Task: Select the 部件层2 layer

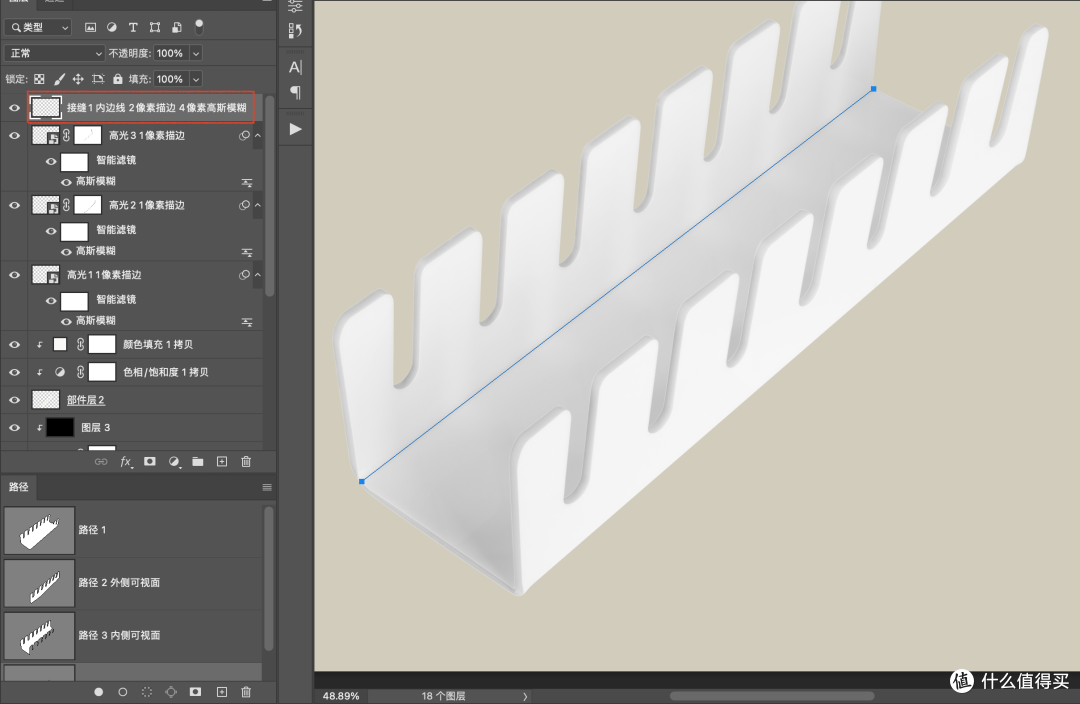Action: click(x=85, y=400)
